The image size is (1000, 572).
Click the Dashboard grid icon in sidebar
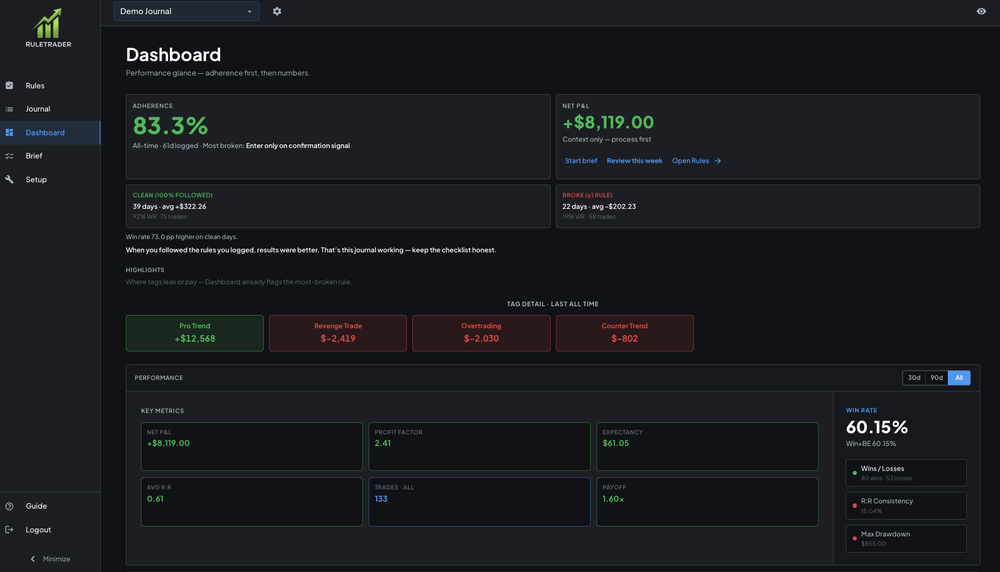pyautogui.click(x=10, y=133)
